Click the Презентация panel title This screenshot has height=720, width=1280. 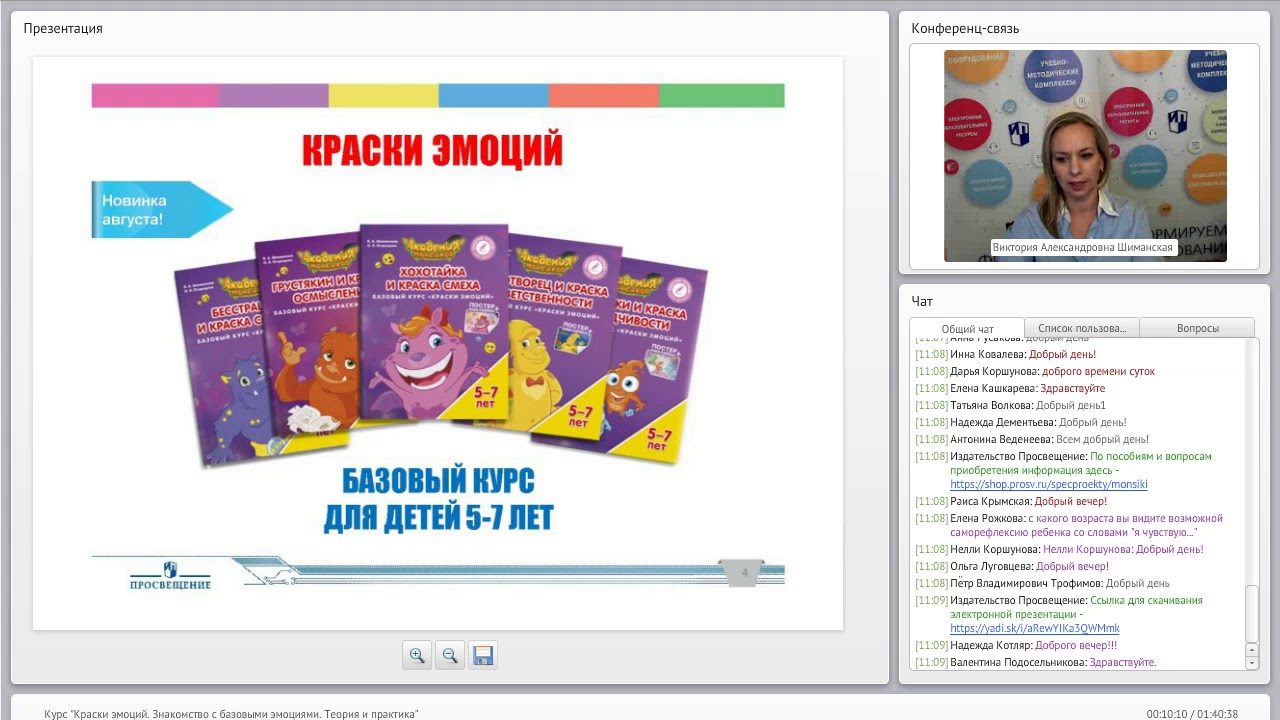[63, 28]
